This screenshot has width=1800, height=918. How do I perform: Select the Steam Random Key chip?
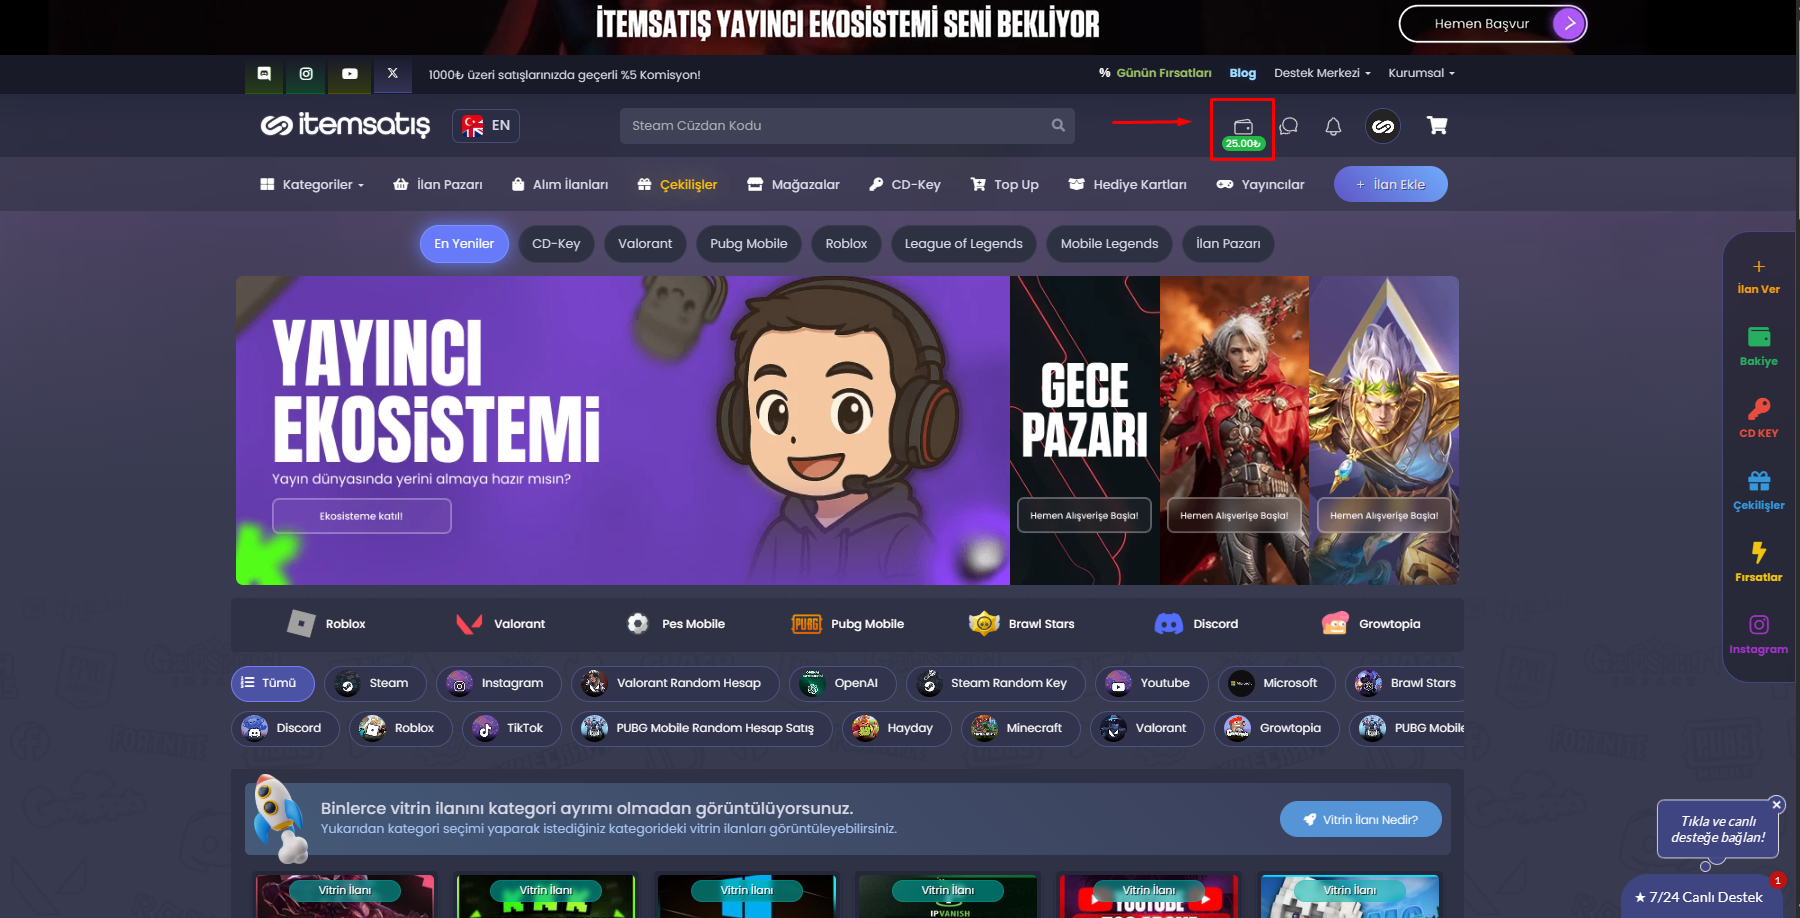(x=995, y=683)
